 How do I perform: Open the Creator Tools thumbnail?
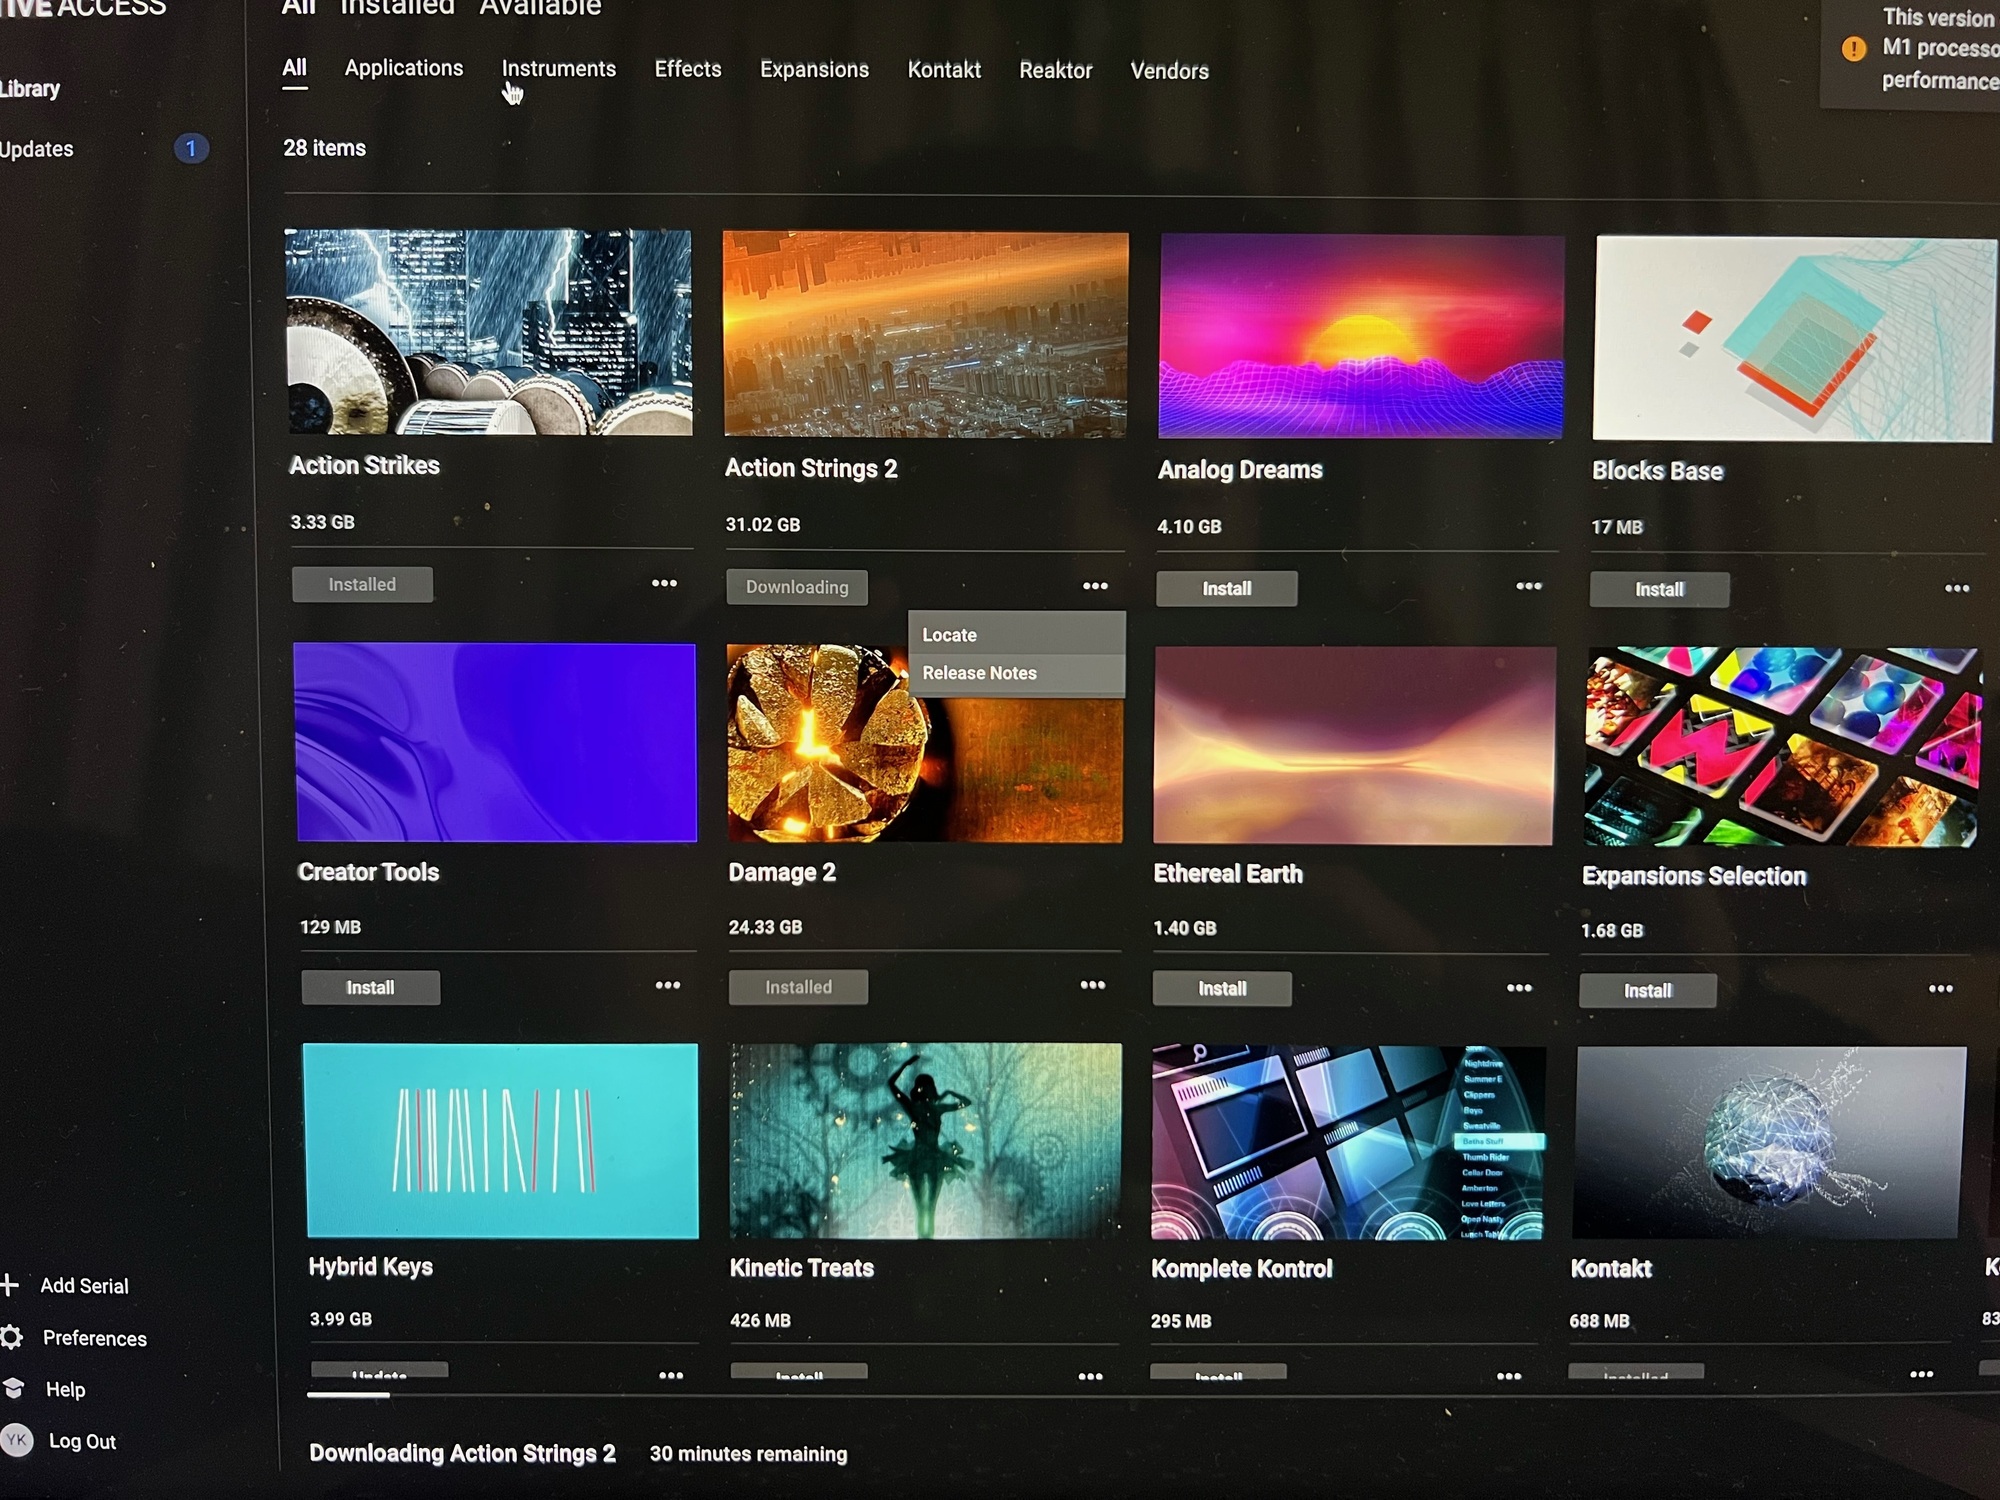point(495,742)
